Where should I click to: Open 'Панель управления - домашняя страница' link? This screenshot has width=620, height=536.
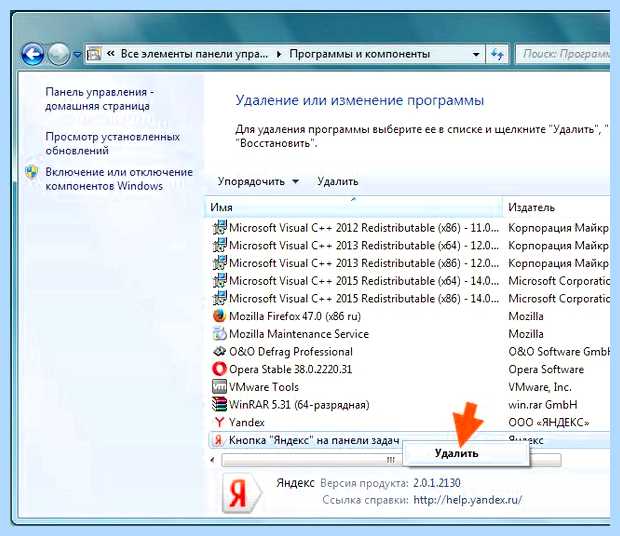click(99, 99)
